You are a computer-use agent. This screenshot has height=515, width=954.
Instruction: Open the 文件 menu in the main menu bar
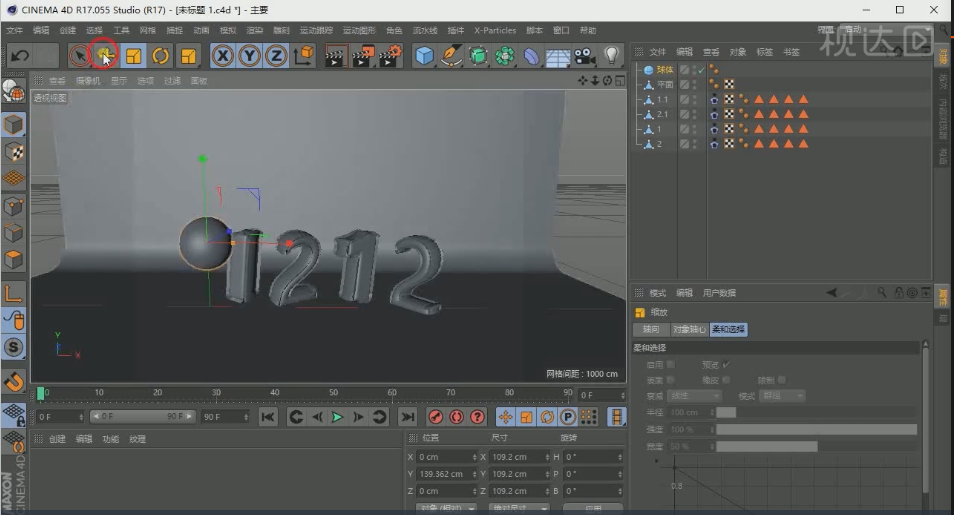click(x=15, y=30)
